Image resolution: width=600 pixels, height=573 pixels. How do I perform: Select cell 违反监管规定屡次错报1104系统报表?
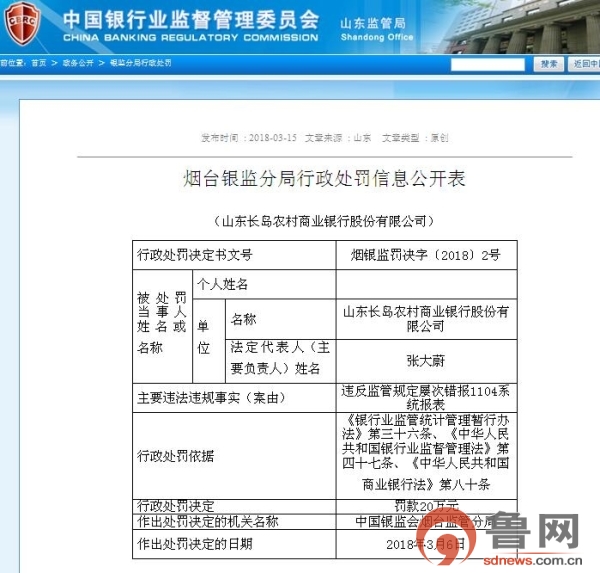click(x=426, y=398)
